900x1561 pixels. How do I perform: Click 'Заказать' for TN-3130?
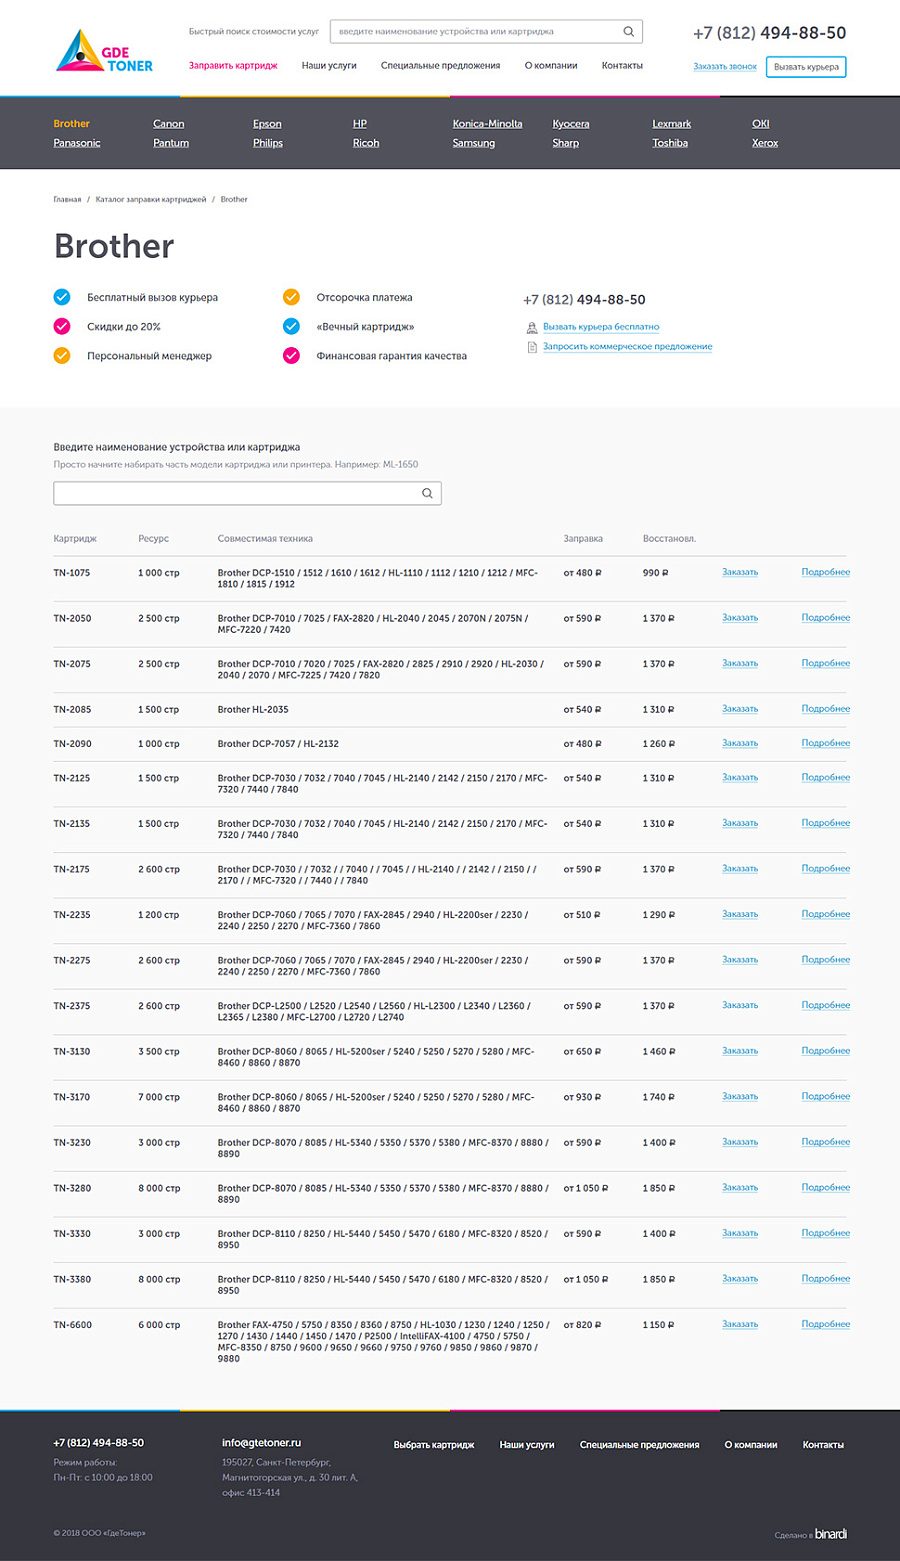tap(740, 1052)
